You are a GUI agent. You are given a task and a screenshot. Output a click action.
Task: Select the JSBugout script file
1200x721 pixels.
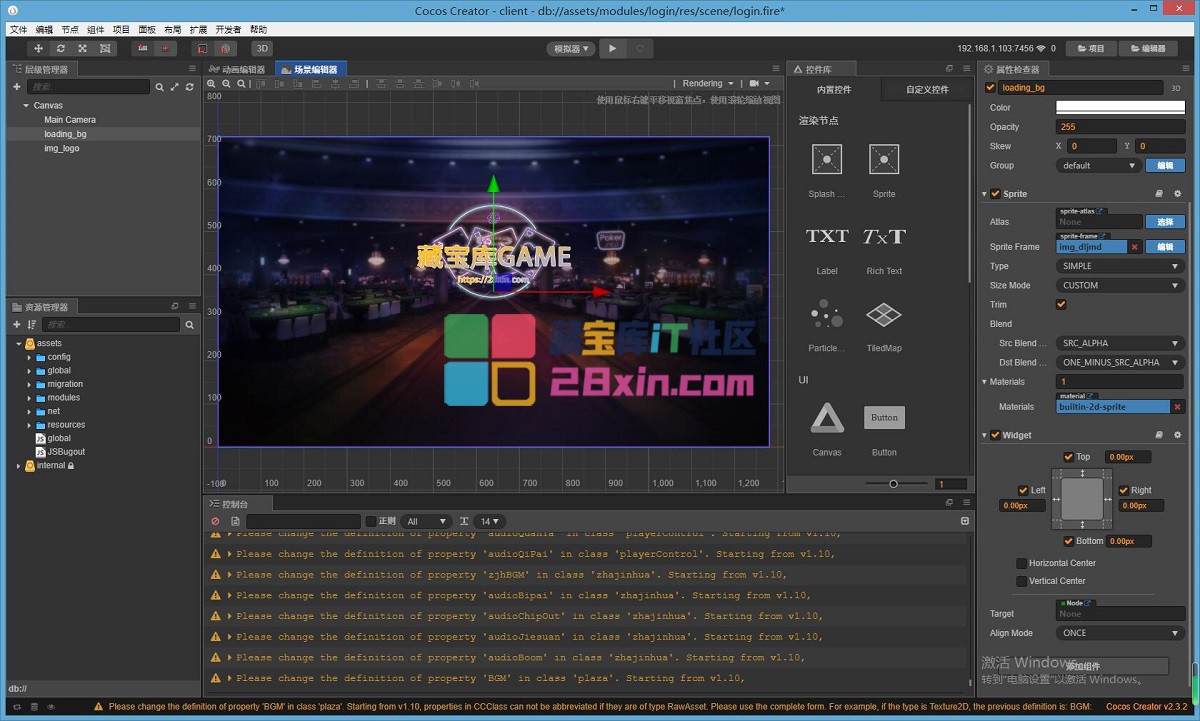pyautogui.click(x=66, y=452)
